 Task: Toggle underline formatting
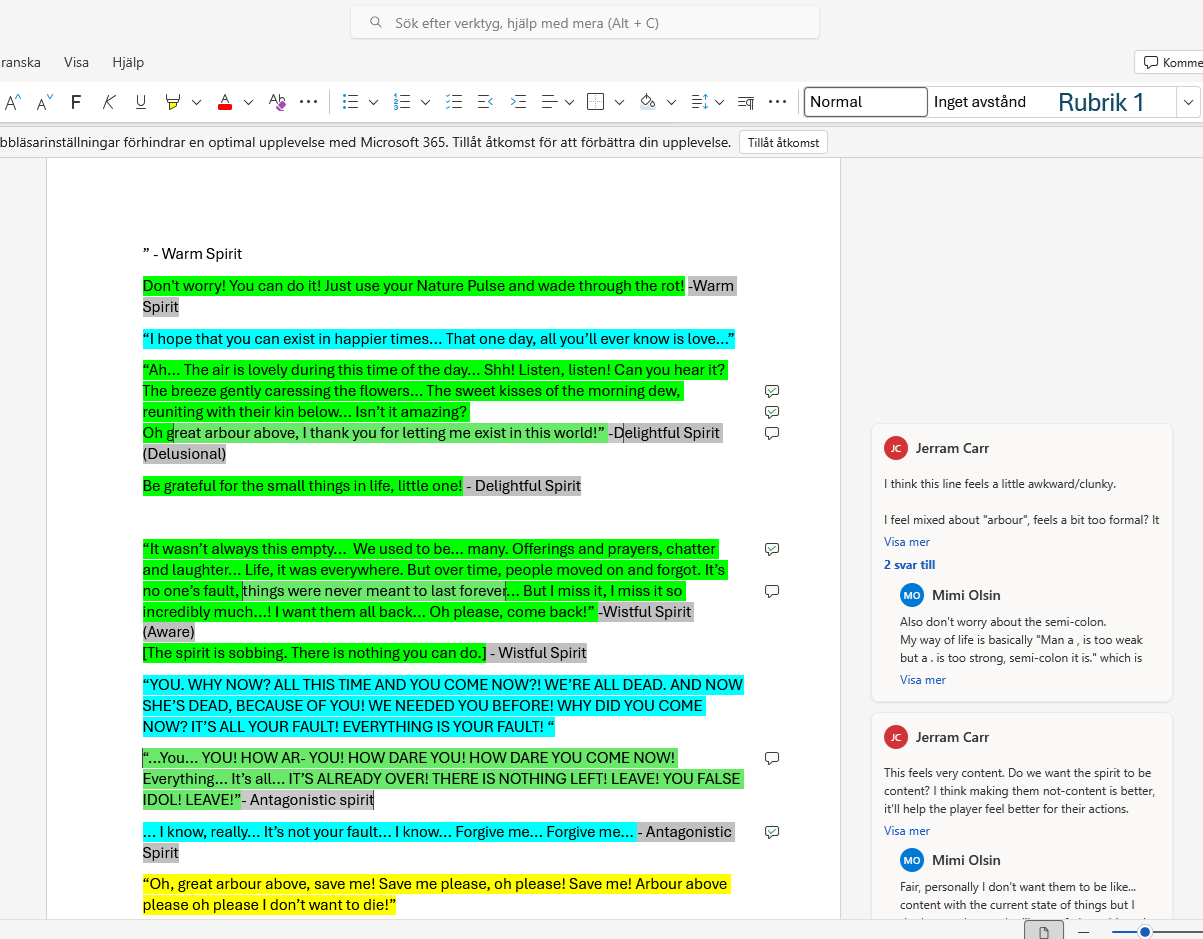click(141, 102)
